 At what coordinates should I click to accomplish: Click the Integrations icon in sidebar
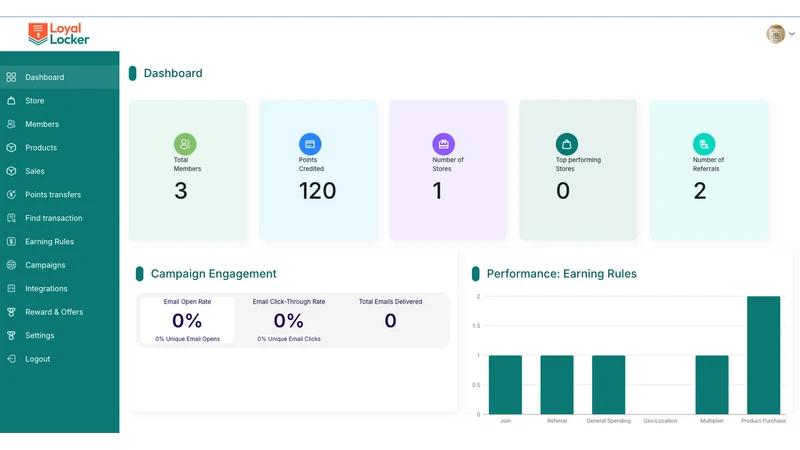[x=11, y=288]
